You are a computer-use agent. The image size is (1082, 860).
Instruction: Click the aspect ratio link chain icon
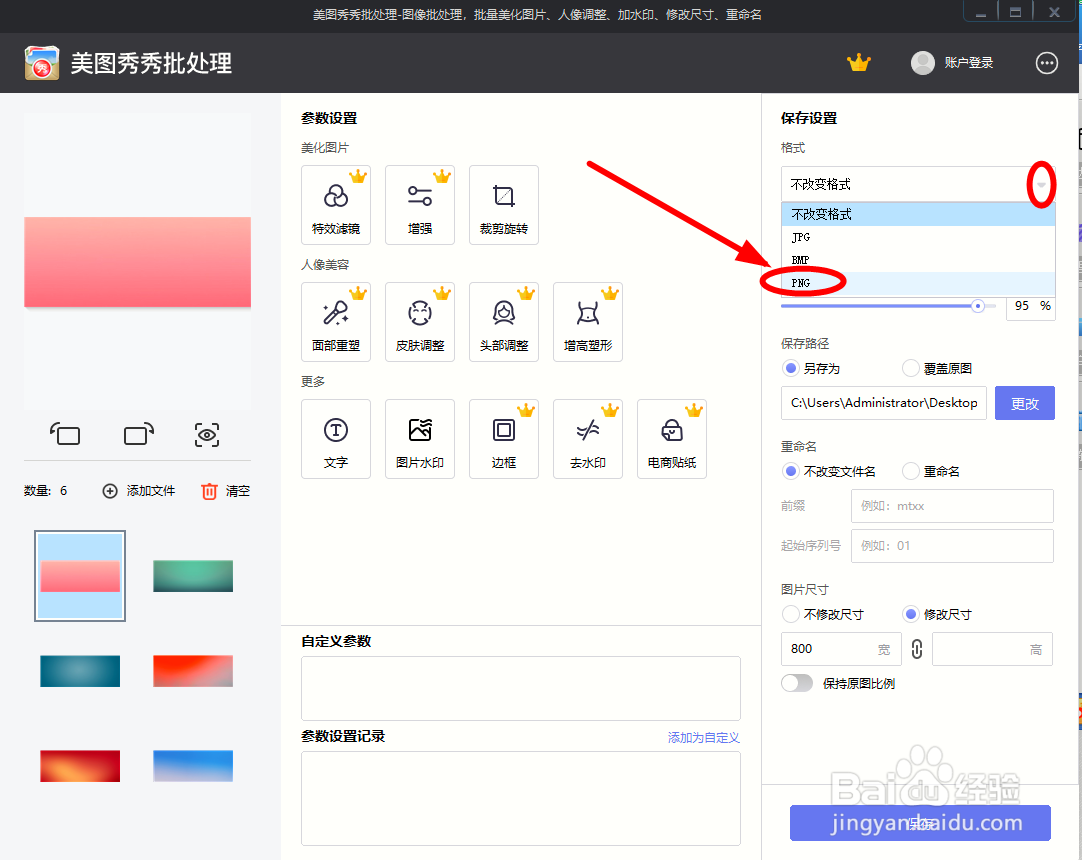coord(916,649)
